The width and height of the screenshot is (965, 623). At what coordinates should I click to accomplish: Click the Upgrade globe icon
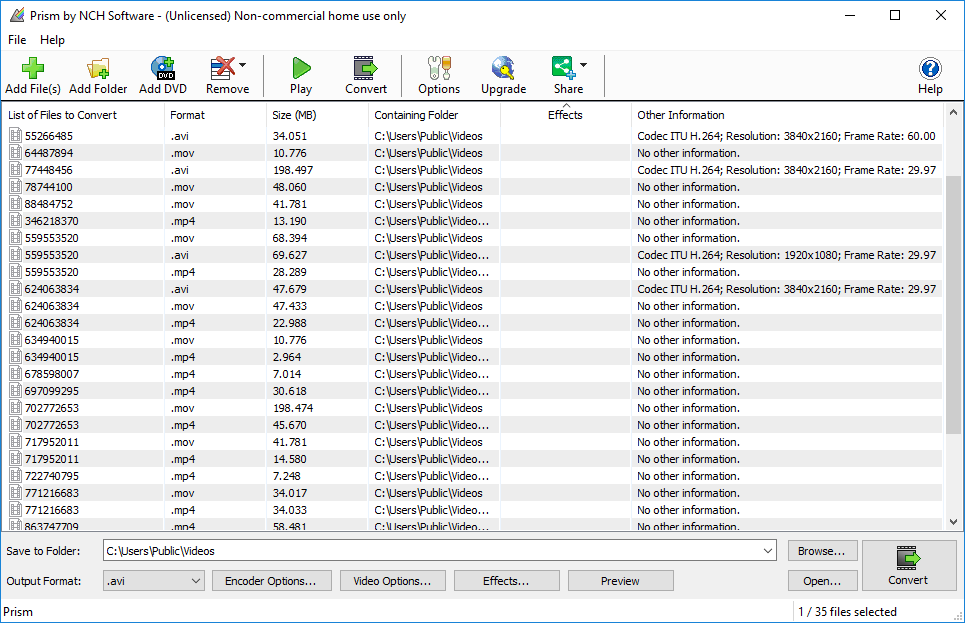click(502, 68)
